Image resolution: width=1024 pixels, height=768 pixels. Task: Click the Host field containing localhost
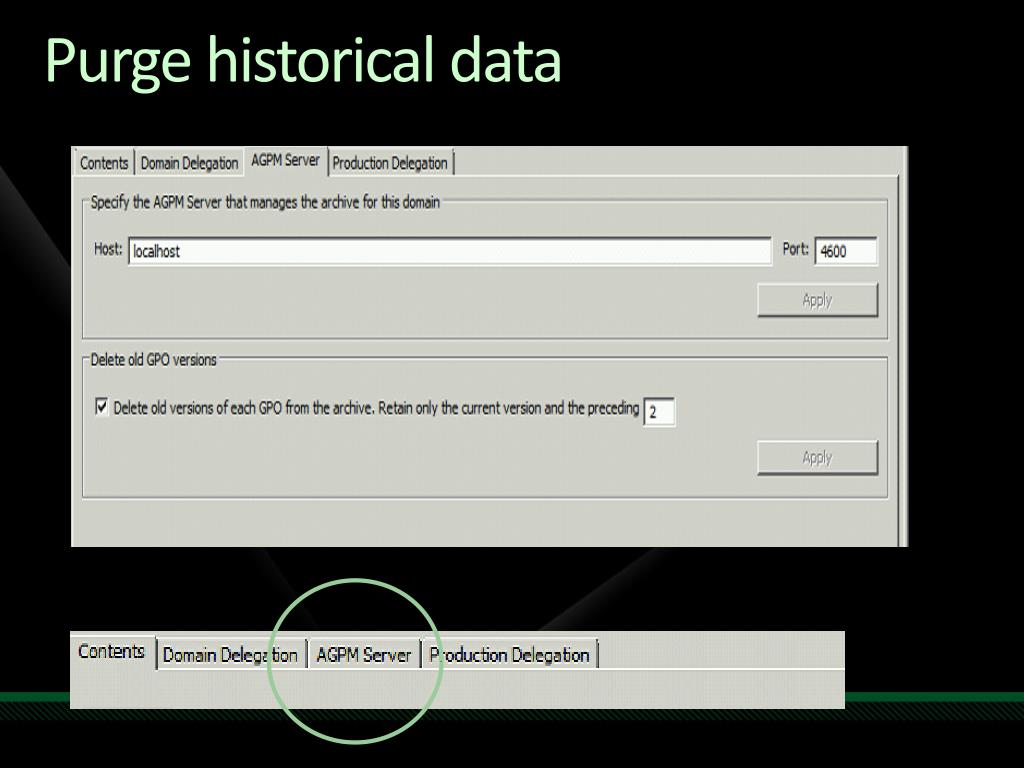[x=449, y=251]
